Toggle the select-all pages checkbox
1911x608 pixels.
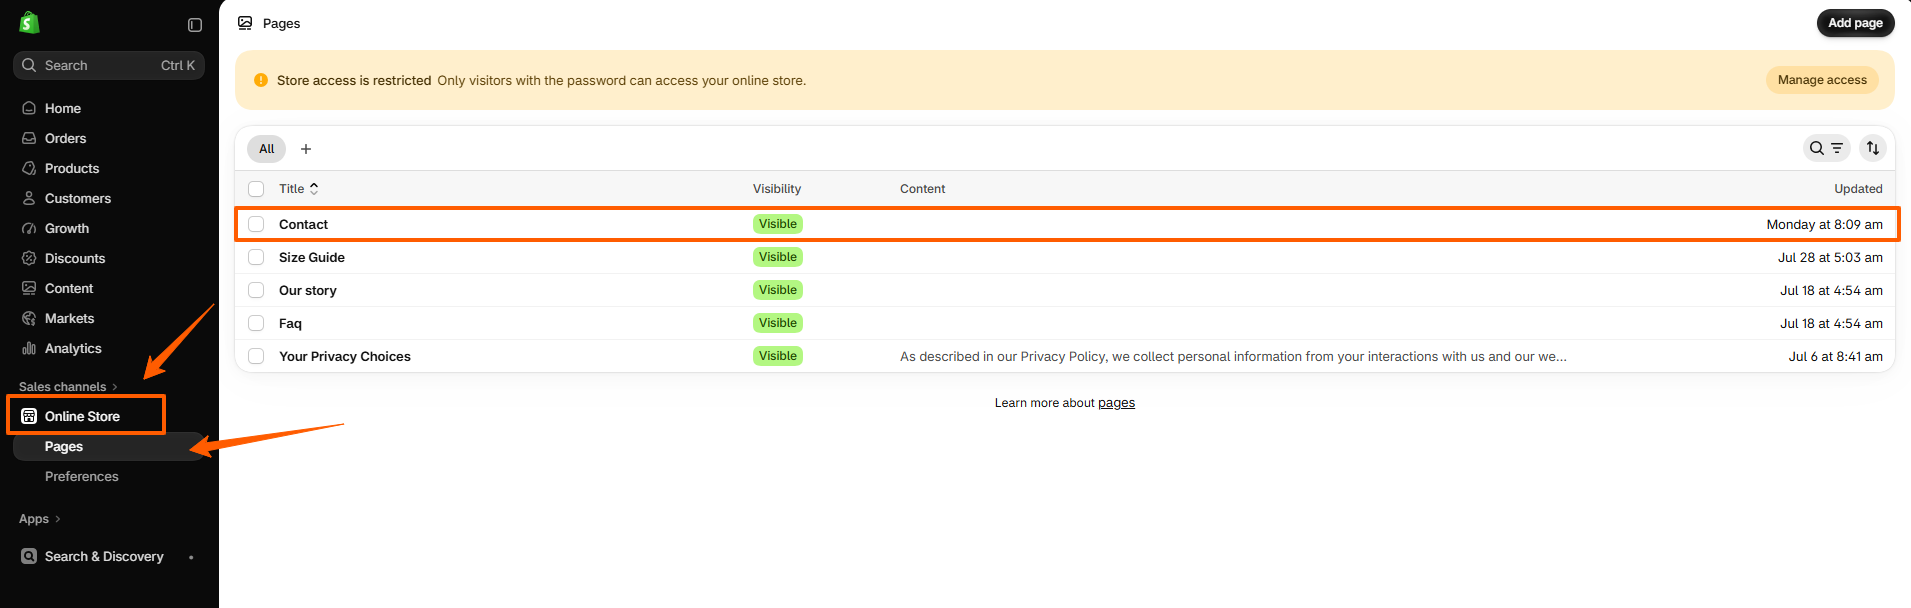256,189
